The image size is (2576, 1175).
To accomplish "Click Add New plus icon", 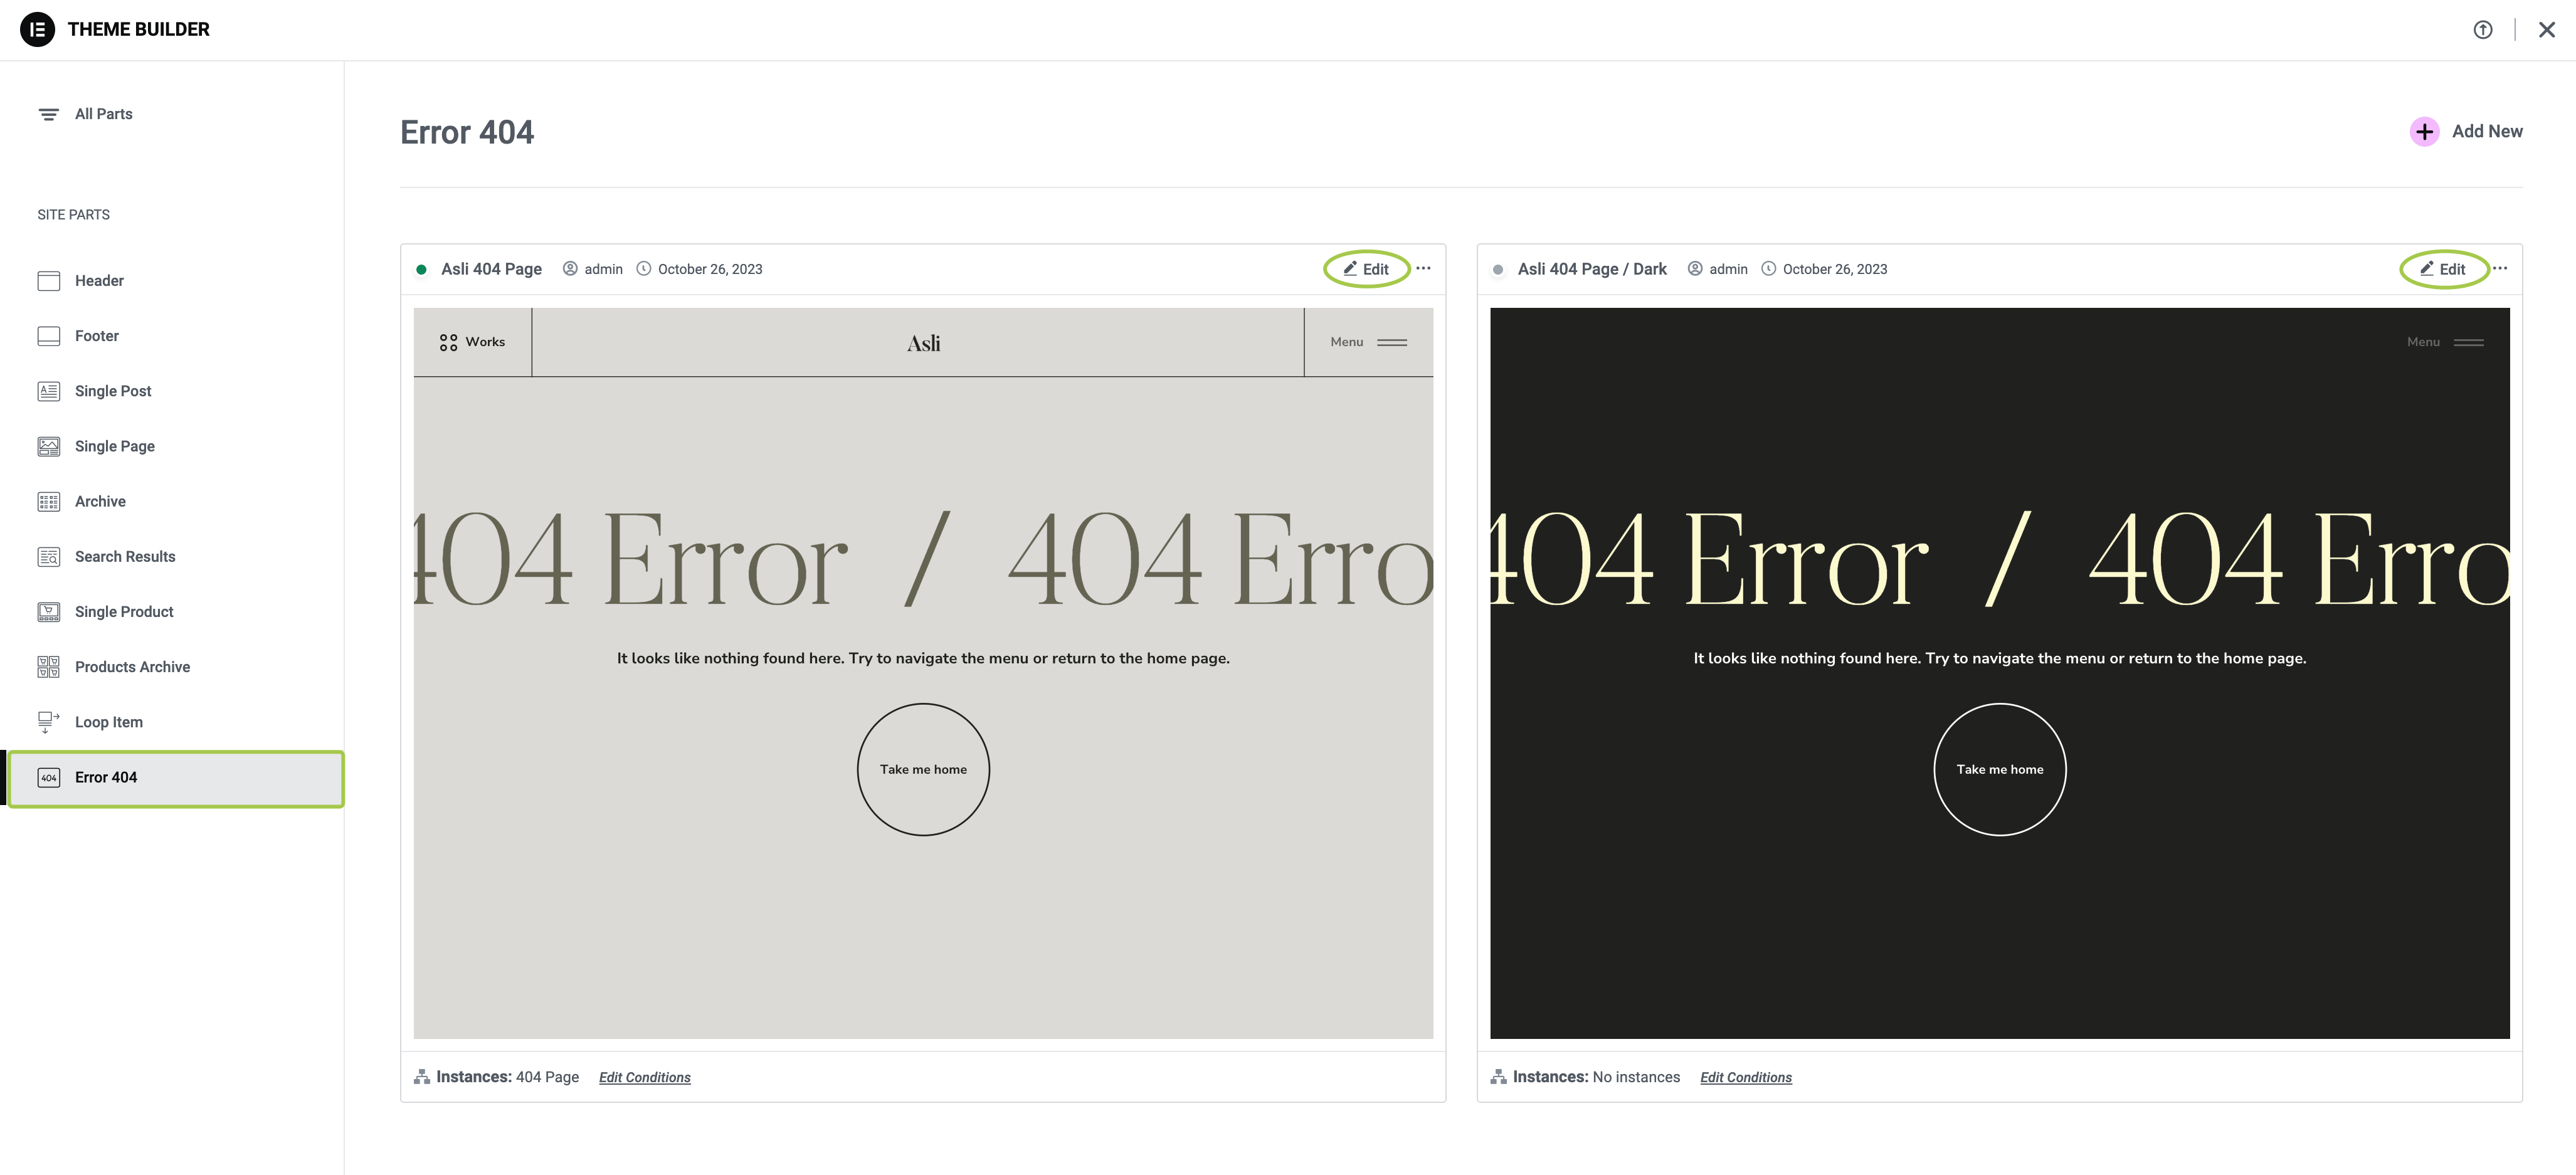I will pos(2424,132).
